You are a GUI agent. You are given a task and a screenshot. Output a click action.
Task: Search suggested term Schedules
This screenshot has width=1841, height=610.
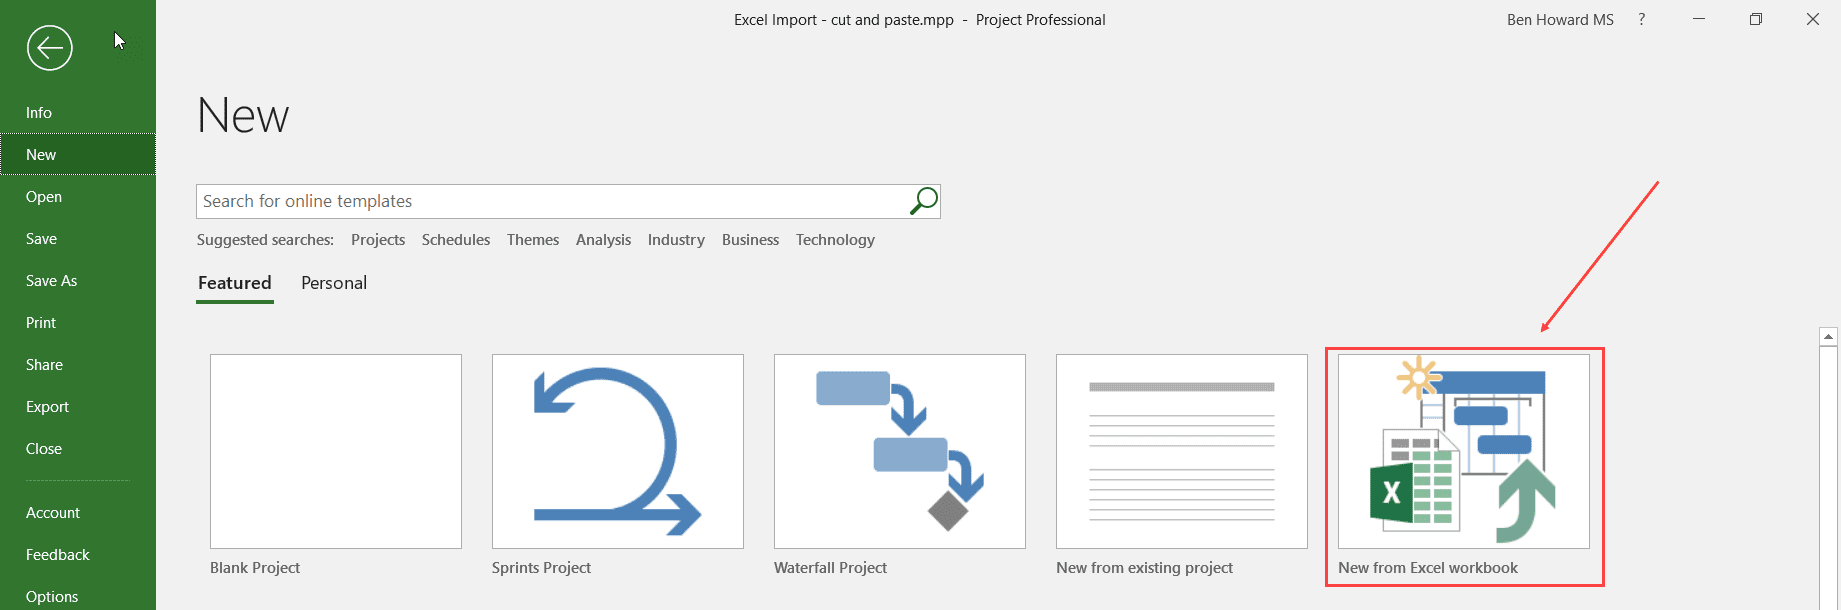[x=456, y=239]
